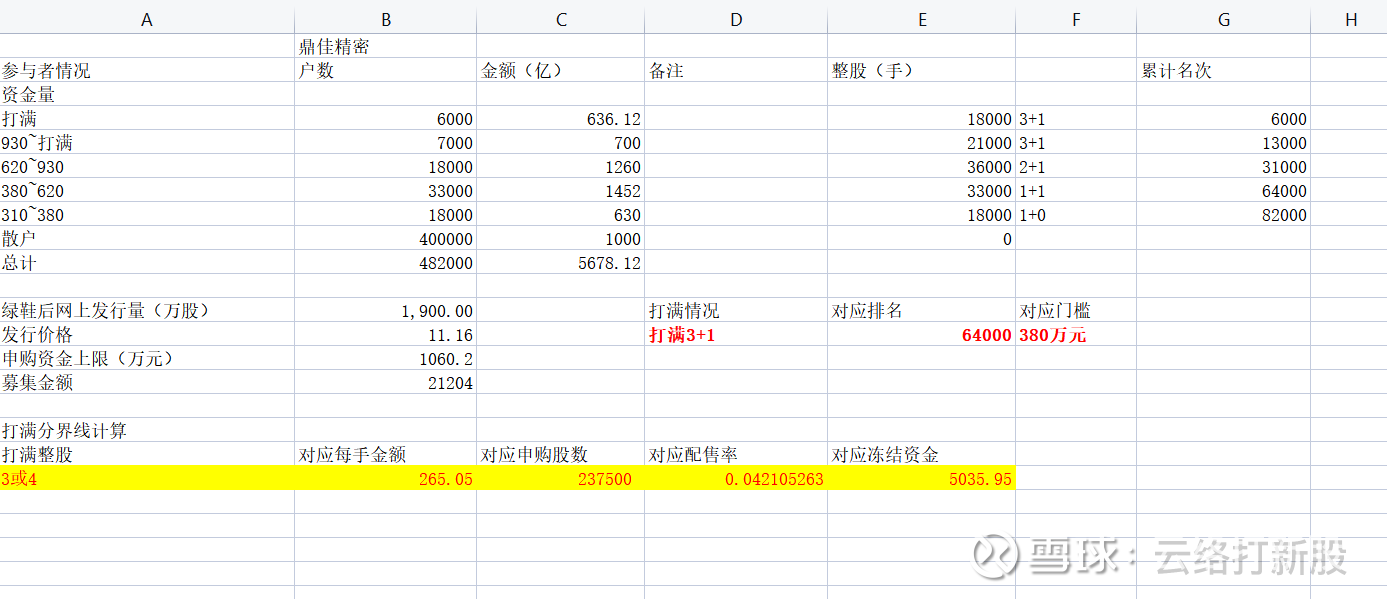Select column G header
This screenshot has width=1387, height=599.
click(1224, 20)
